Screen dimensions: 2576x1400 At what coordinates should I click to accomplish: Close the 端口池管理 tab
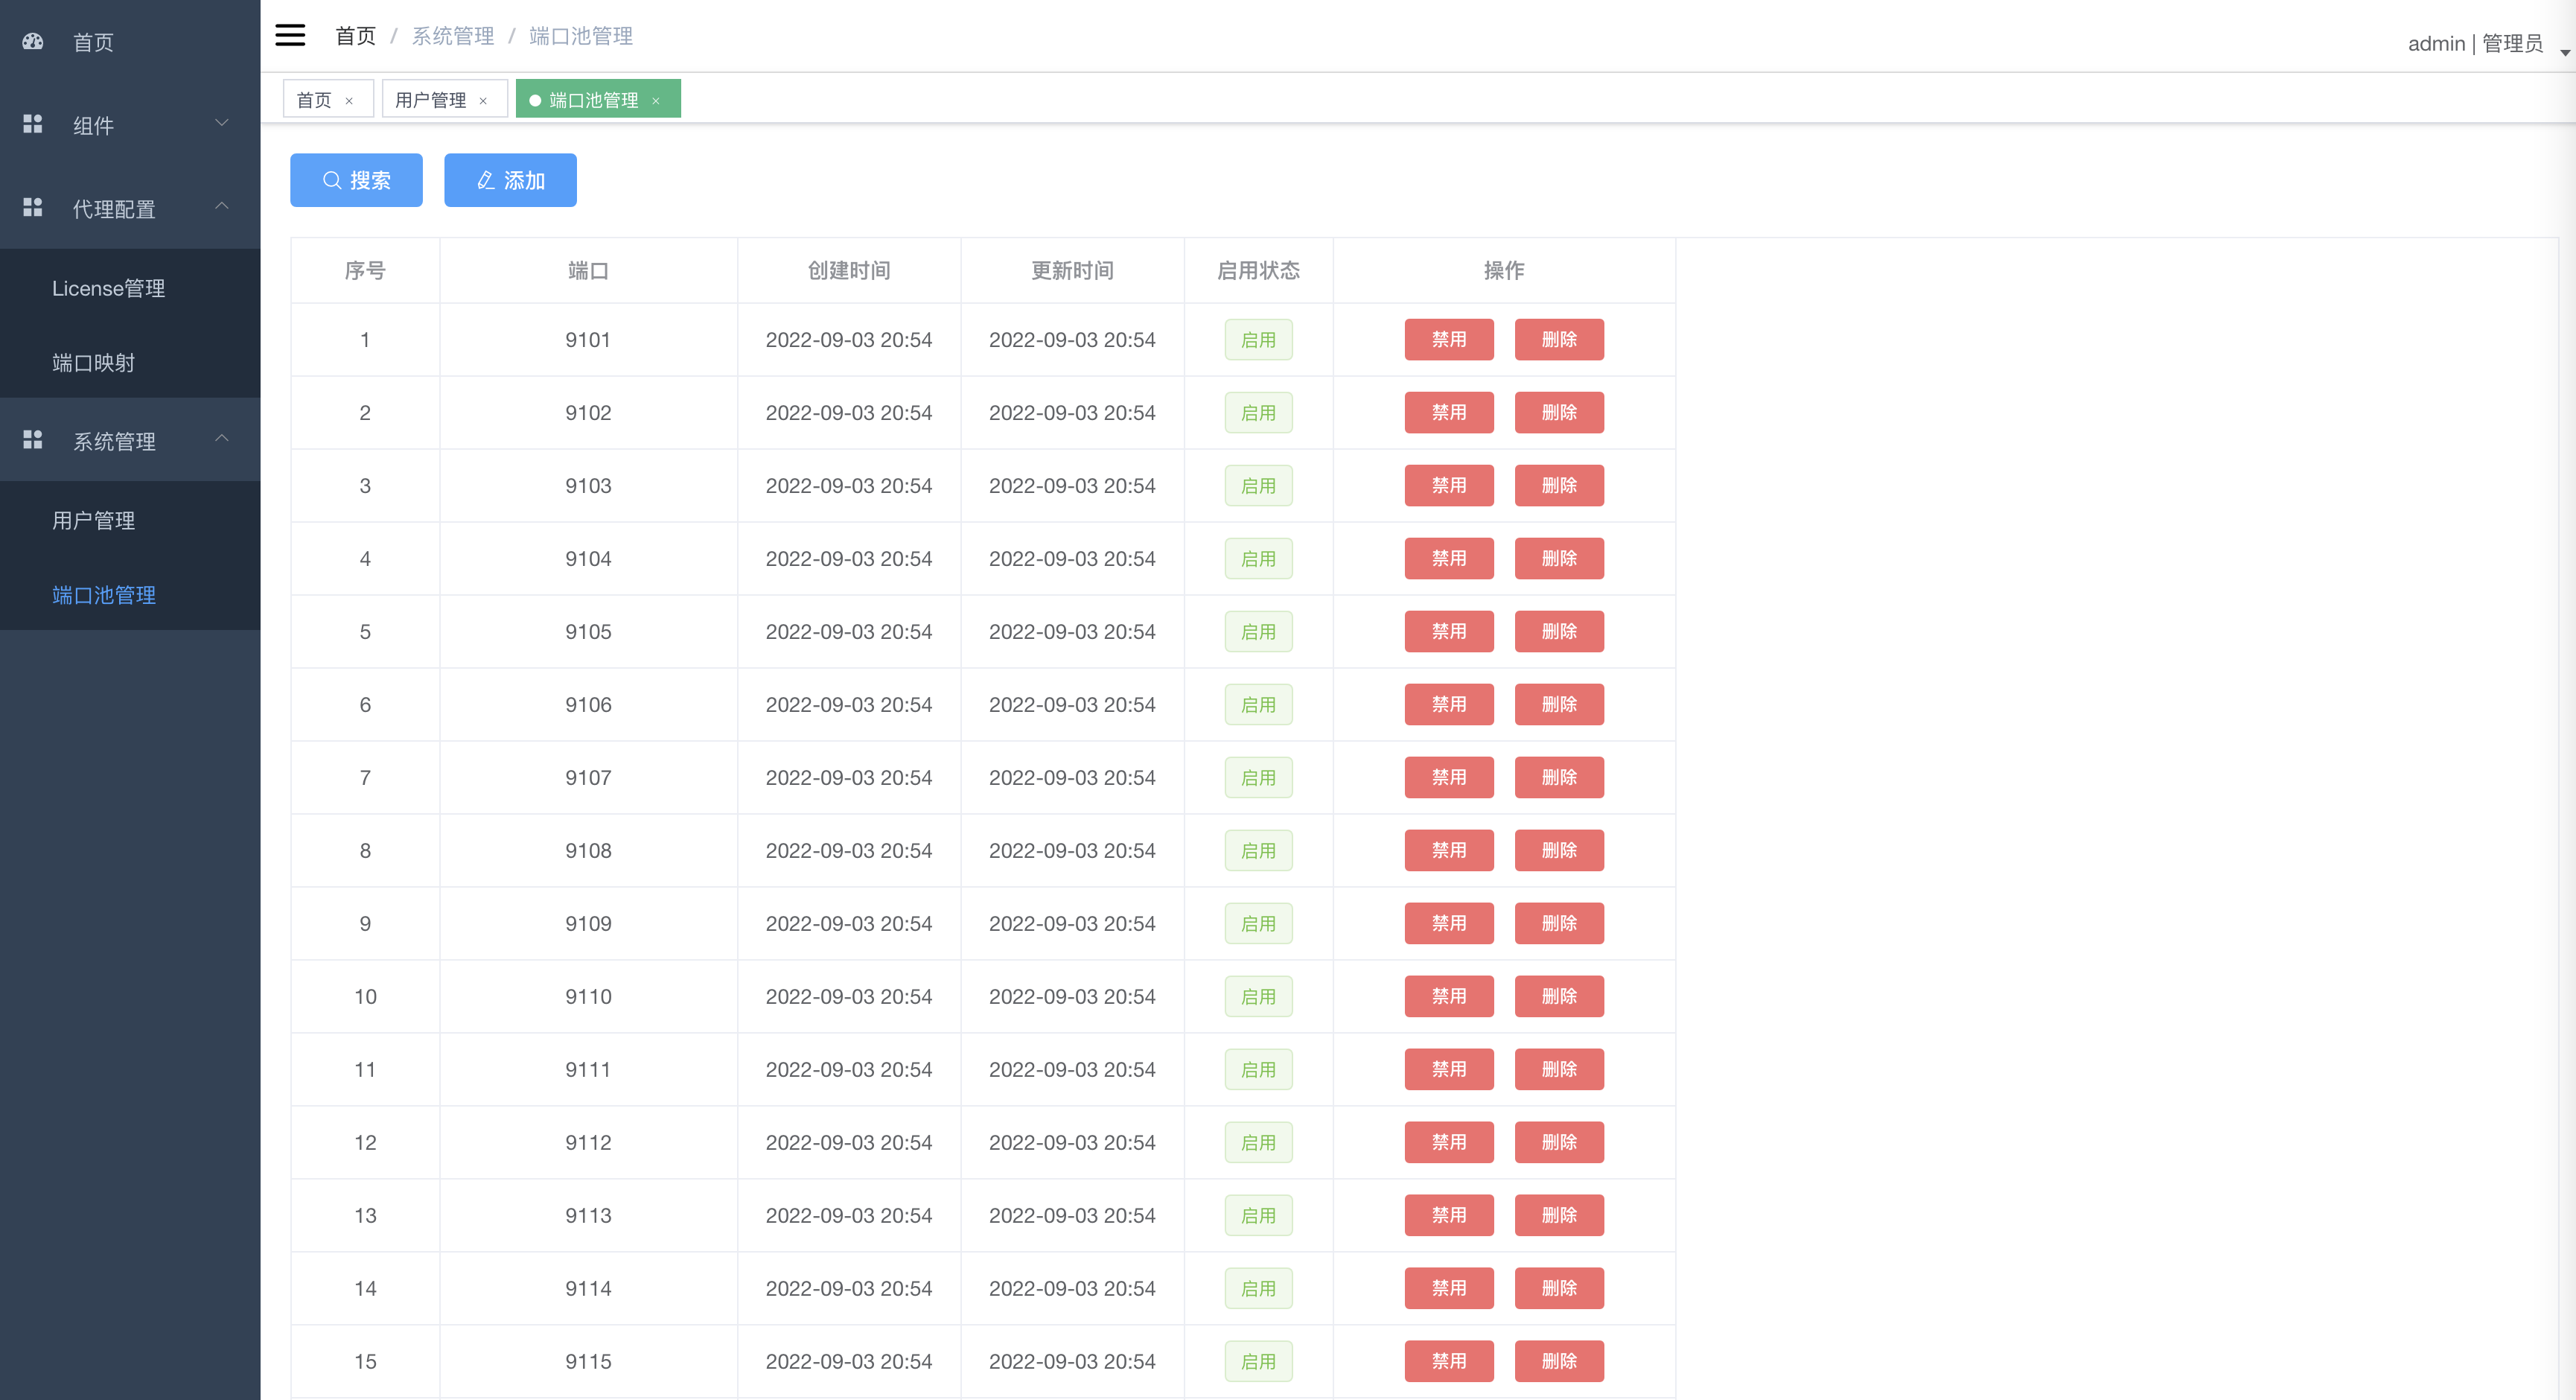656,101
